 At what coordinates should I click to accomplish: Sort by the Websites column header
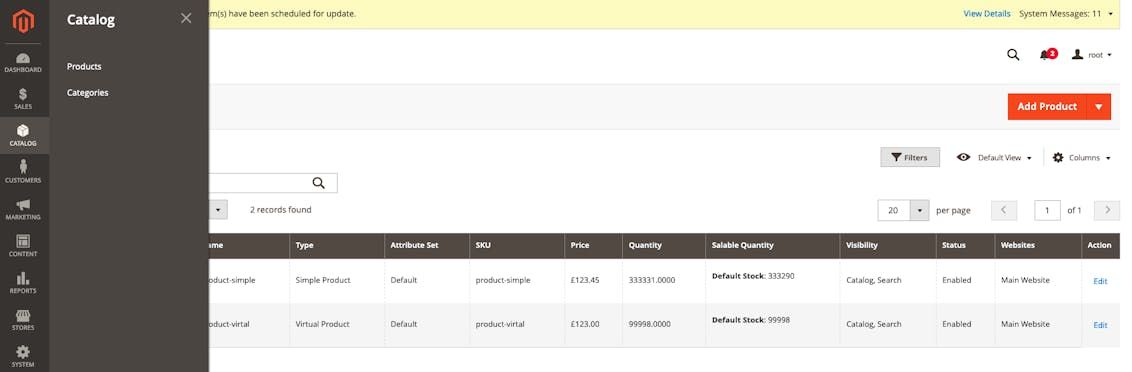[1037, 246]
